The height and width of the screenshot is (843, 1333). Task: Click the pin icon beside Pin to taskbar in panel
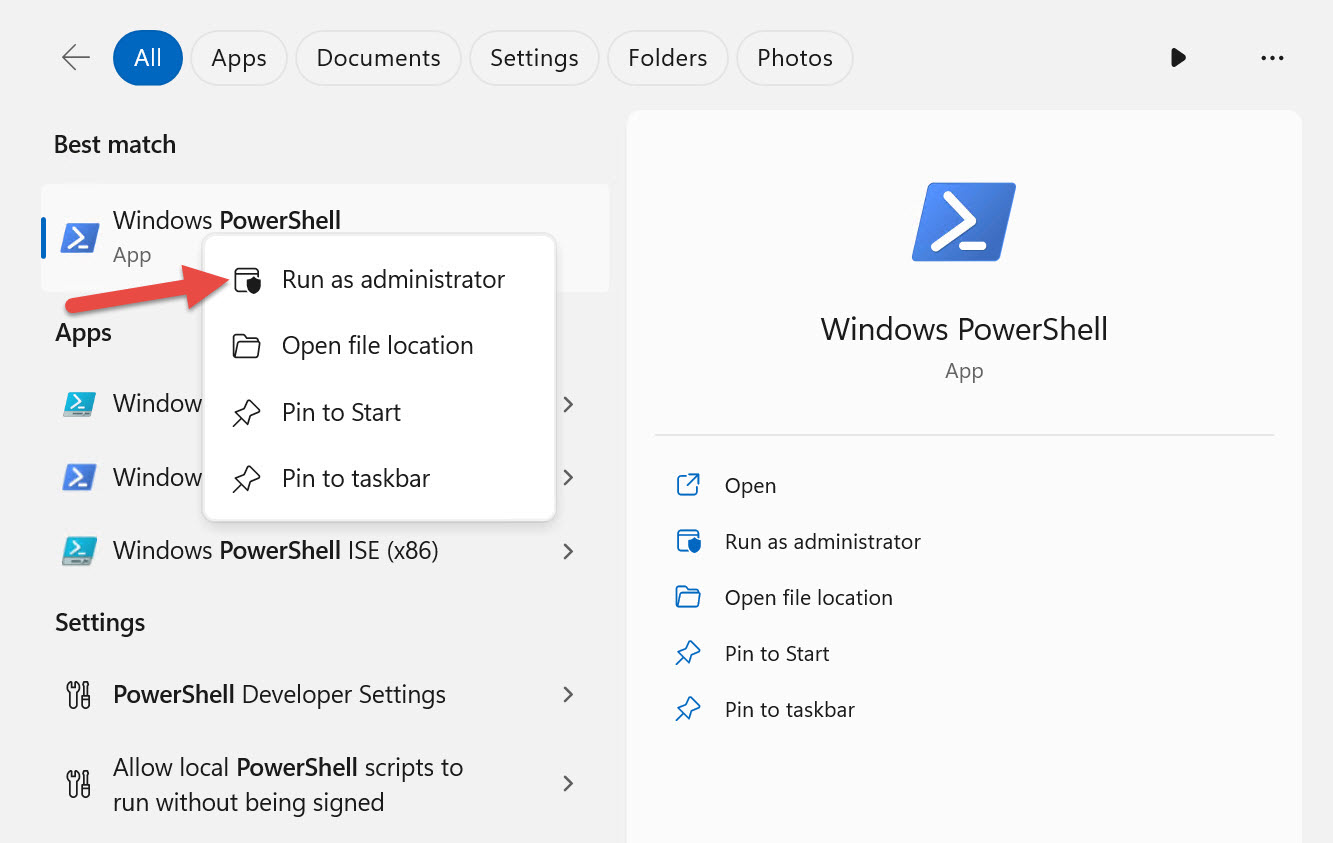tap(688, 708)
